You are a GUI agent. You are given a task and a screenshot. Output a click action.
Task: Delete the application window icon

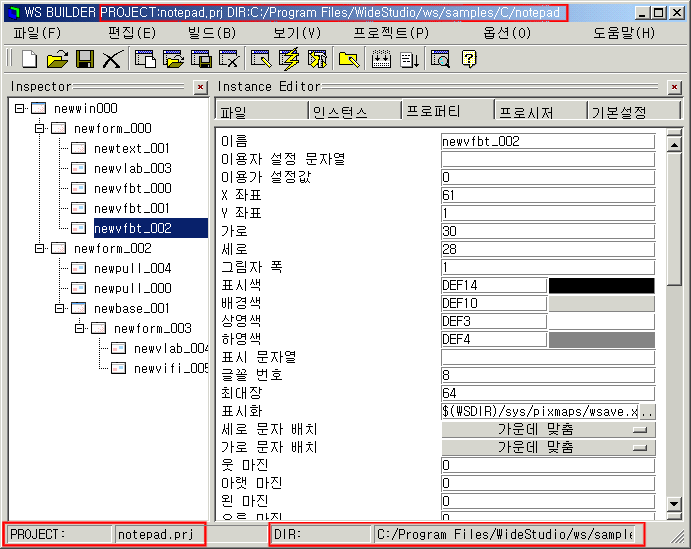(x=229, y=59)
